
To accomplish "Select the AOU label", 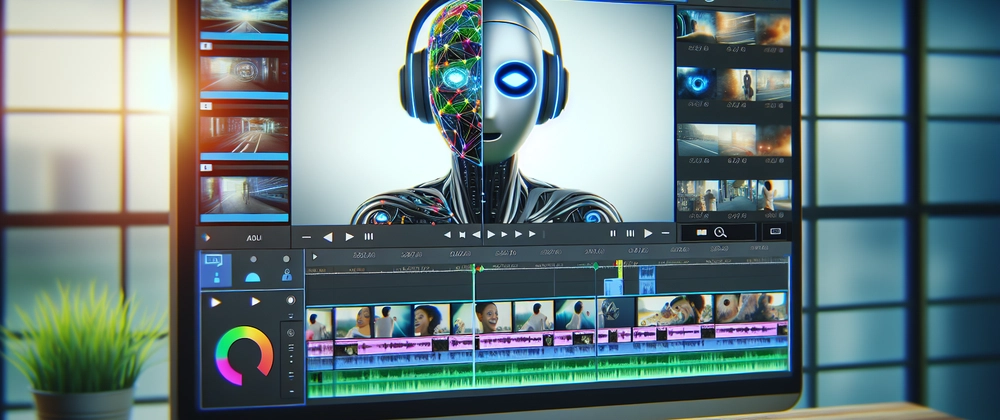I will 254,237.
